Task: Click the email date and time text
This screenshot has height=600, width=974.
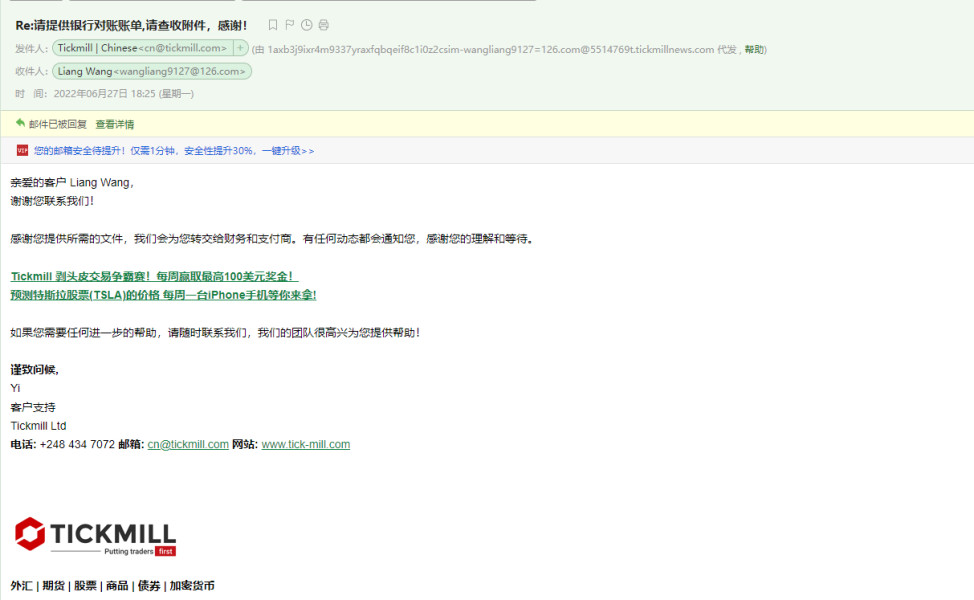Action: [x=123, y=94]
